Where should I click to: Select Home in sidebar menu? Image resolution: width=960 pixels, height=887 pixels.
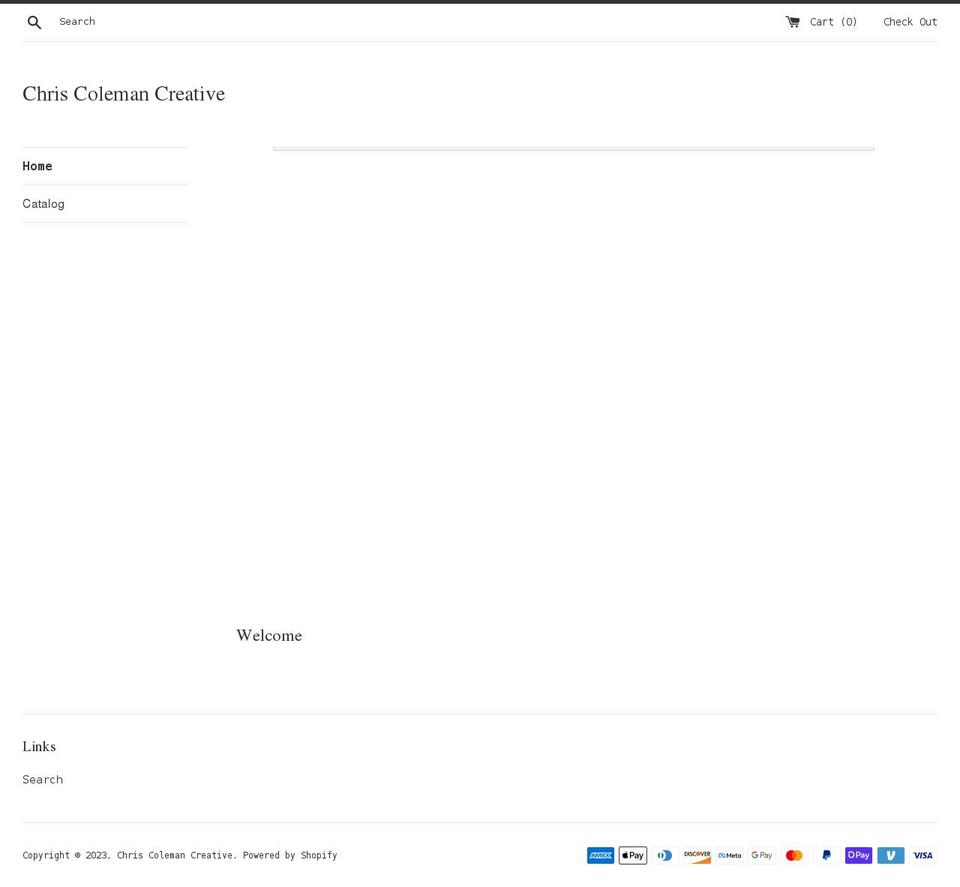click(x=37, y=166)
